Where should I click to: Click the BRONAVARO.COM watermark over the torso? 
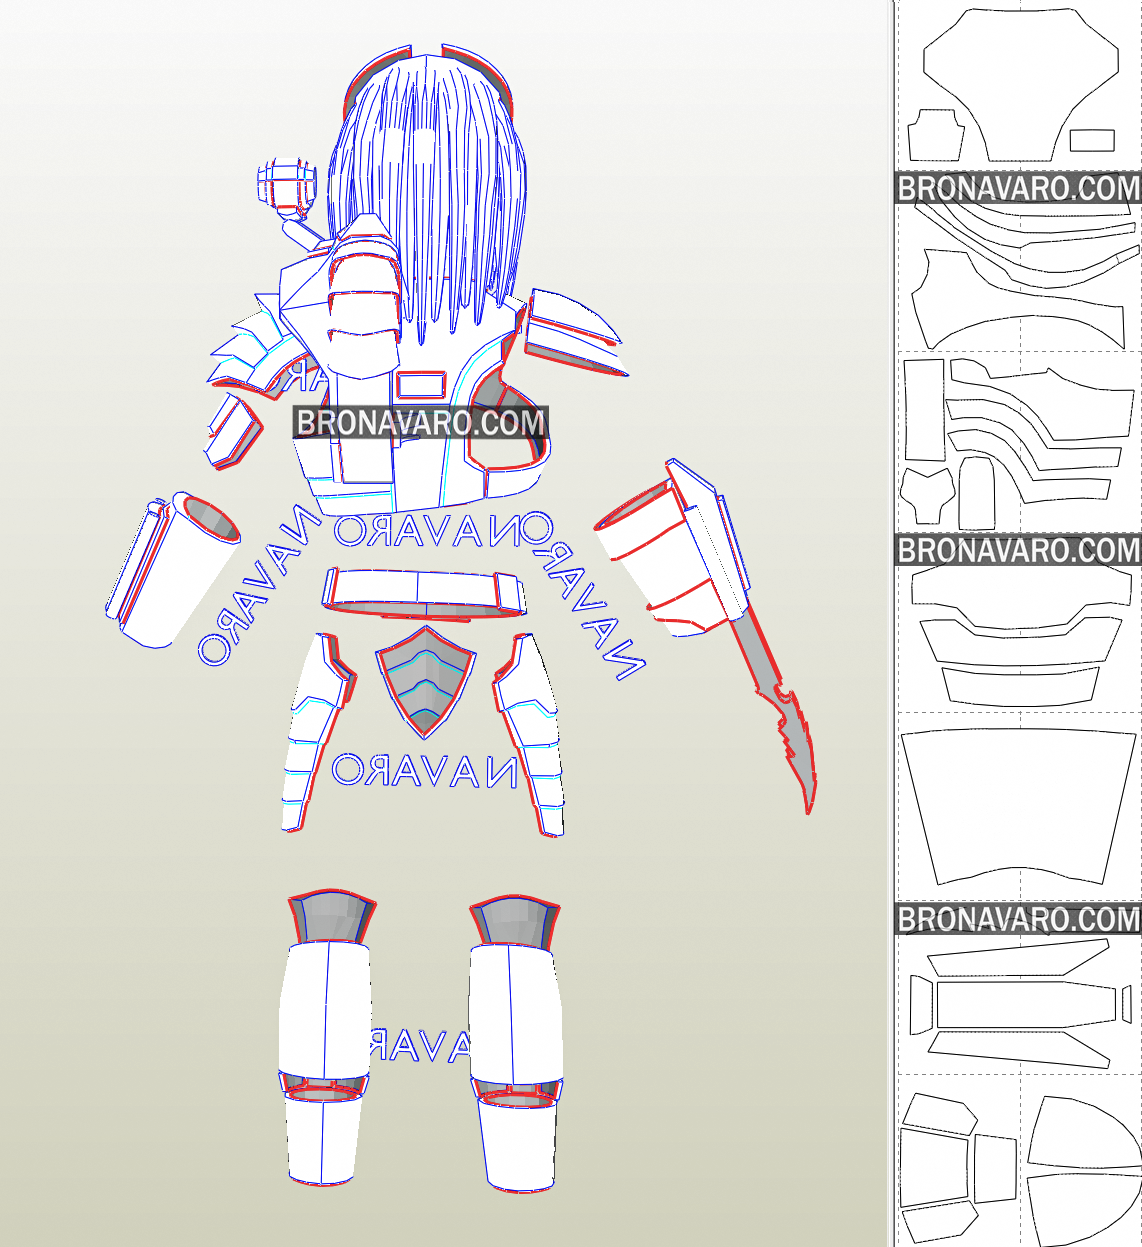coord(420,422)
